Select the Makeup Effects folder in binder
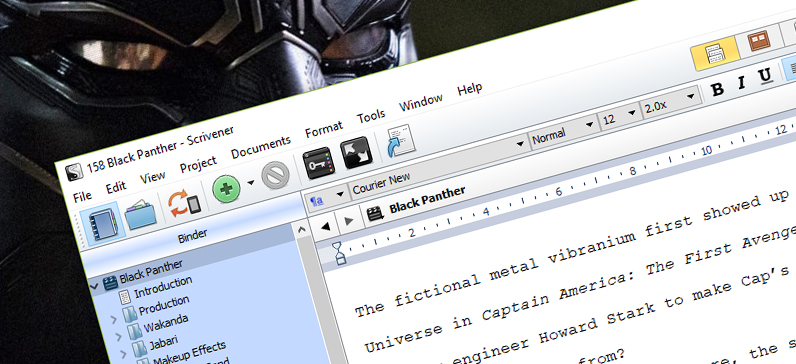 pos(189,354)
